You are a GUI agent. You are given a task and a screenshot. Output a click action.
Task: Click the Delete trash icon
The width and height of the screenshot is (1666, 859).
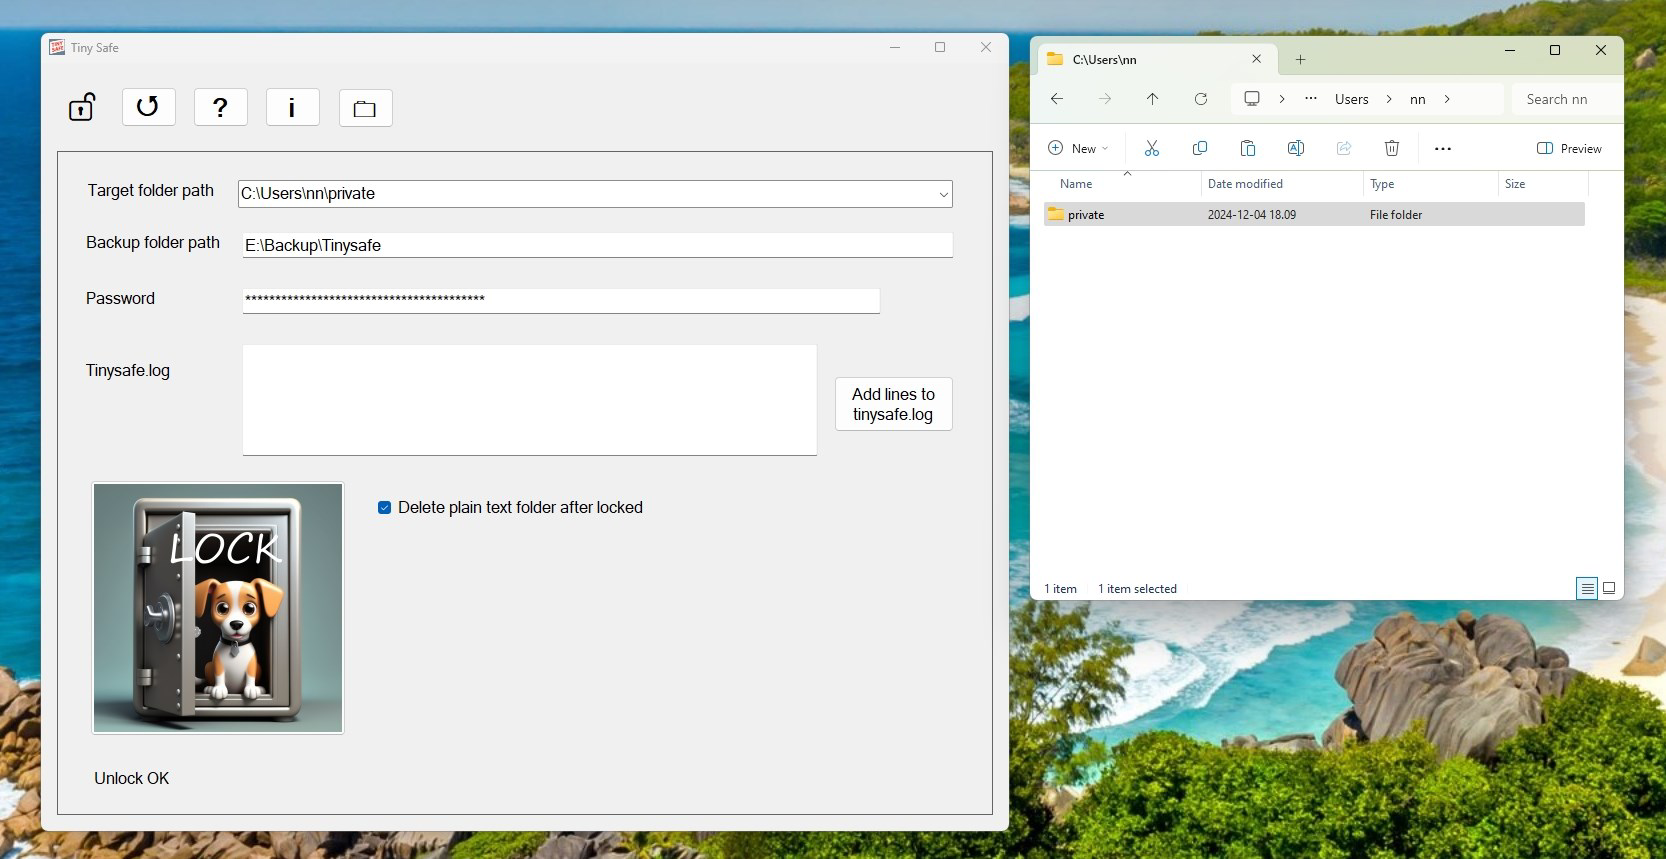(x=1392, y=148)
